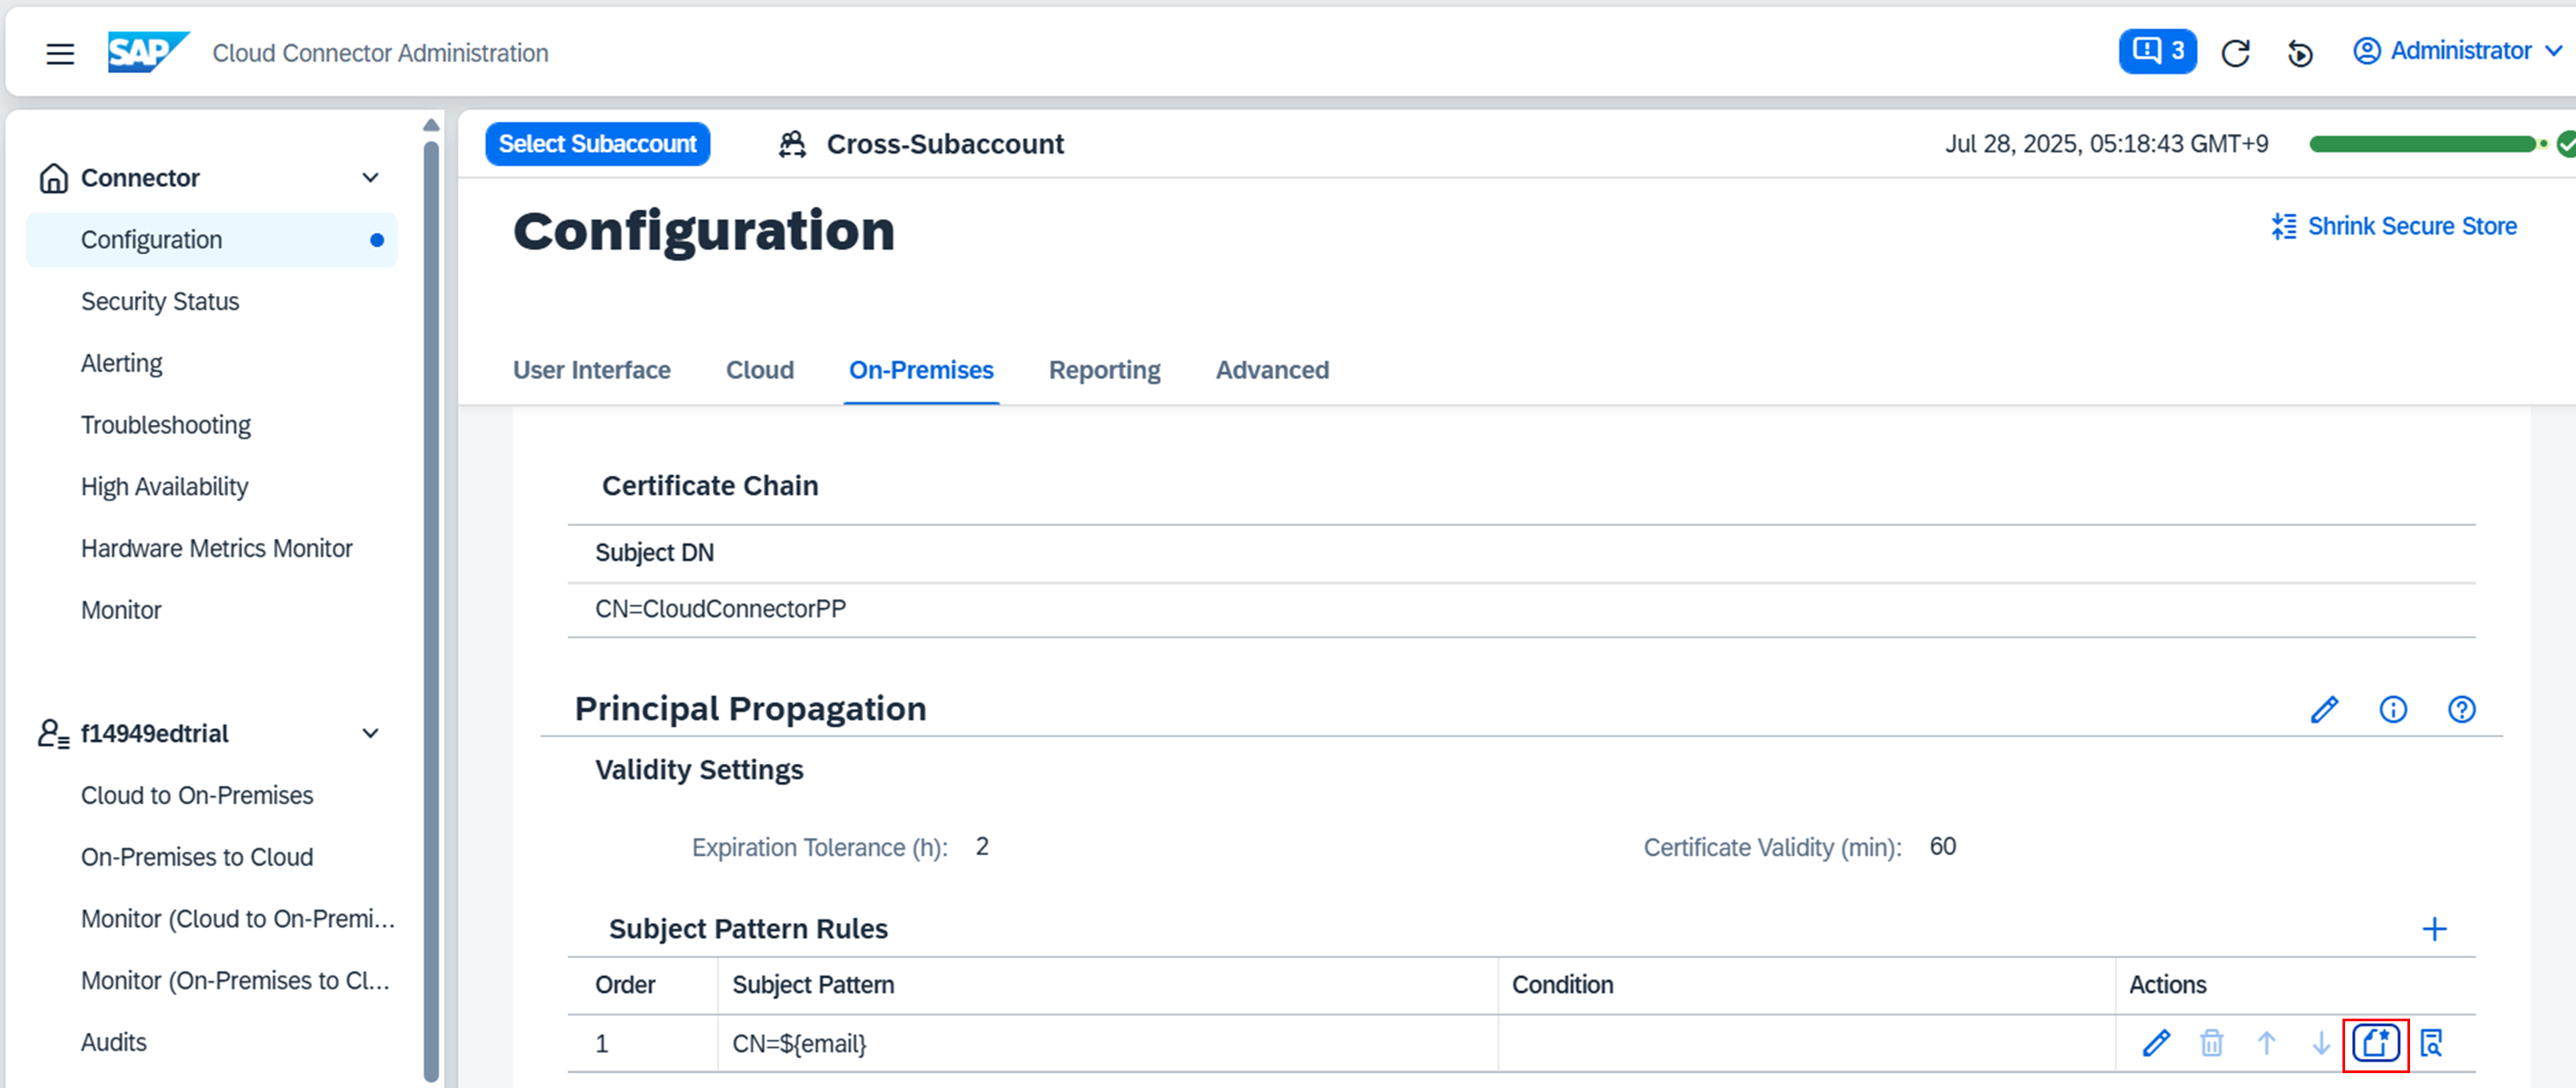Viewport: 2576px width, 1088px height.
Task: Click the Shrink Secure Store link
Action: click(2394, 226)
